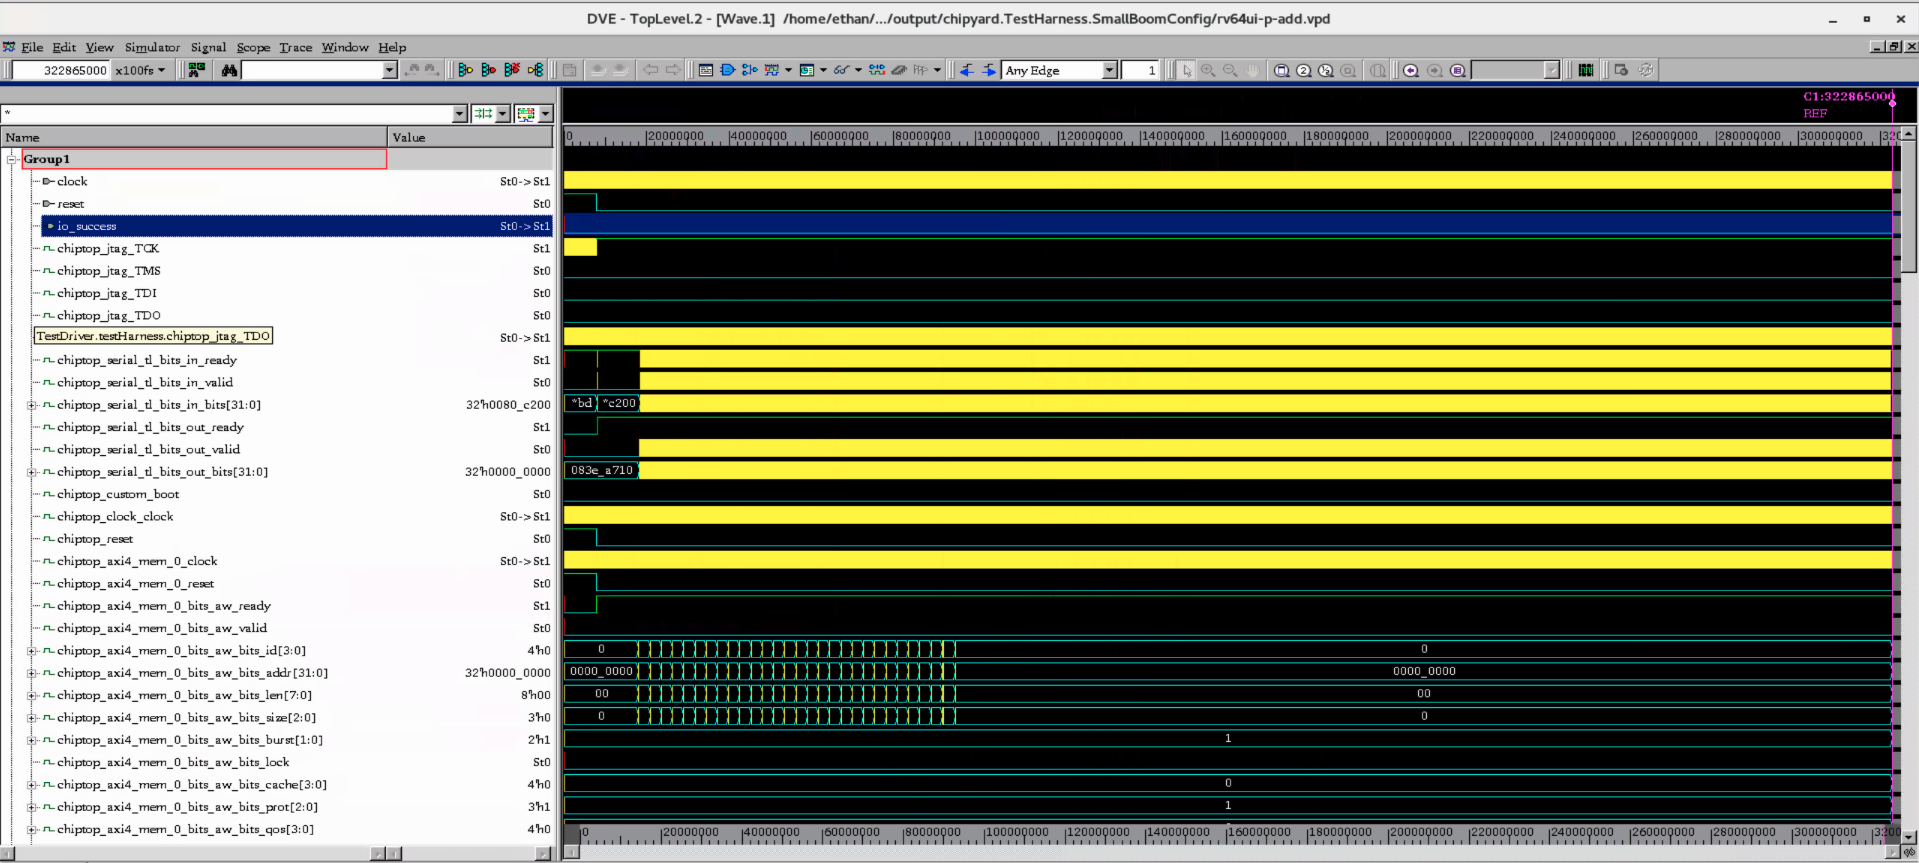The height and width of the screenshot is (863, 1919).
Task: Click the previous view back icon
Action: 1411,70
